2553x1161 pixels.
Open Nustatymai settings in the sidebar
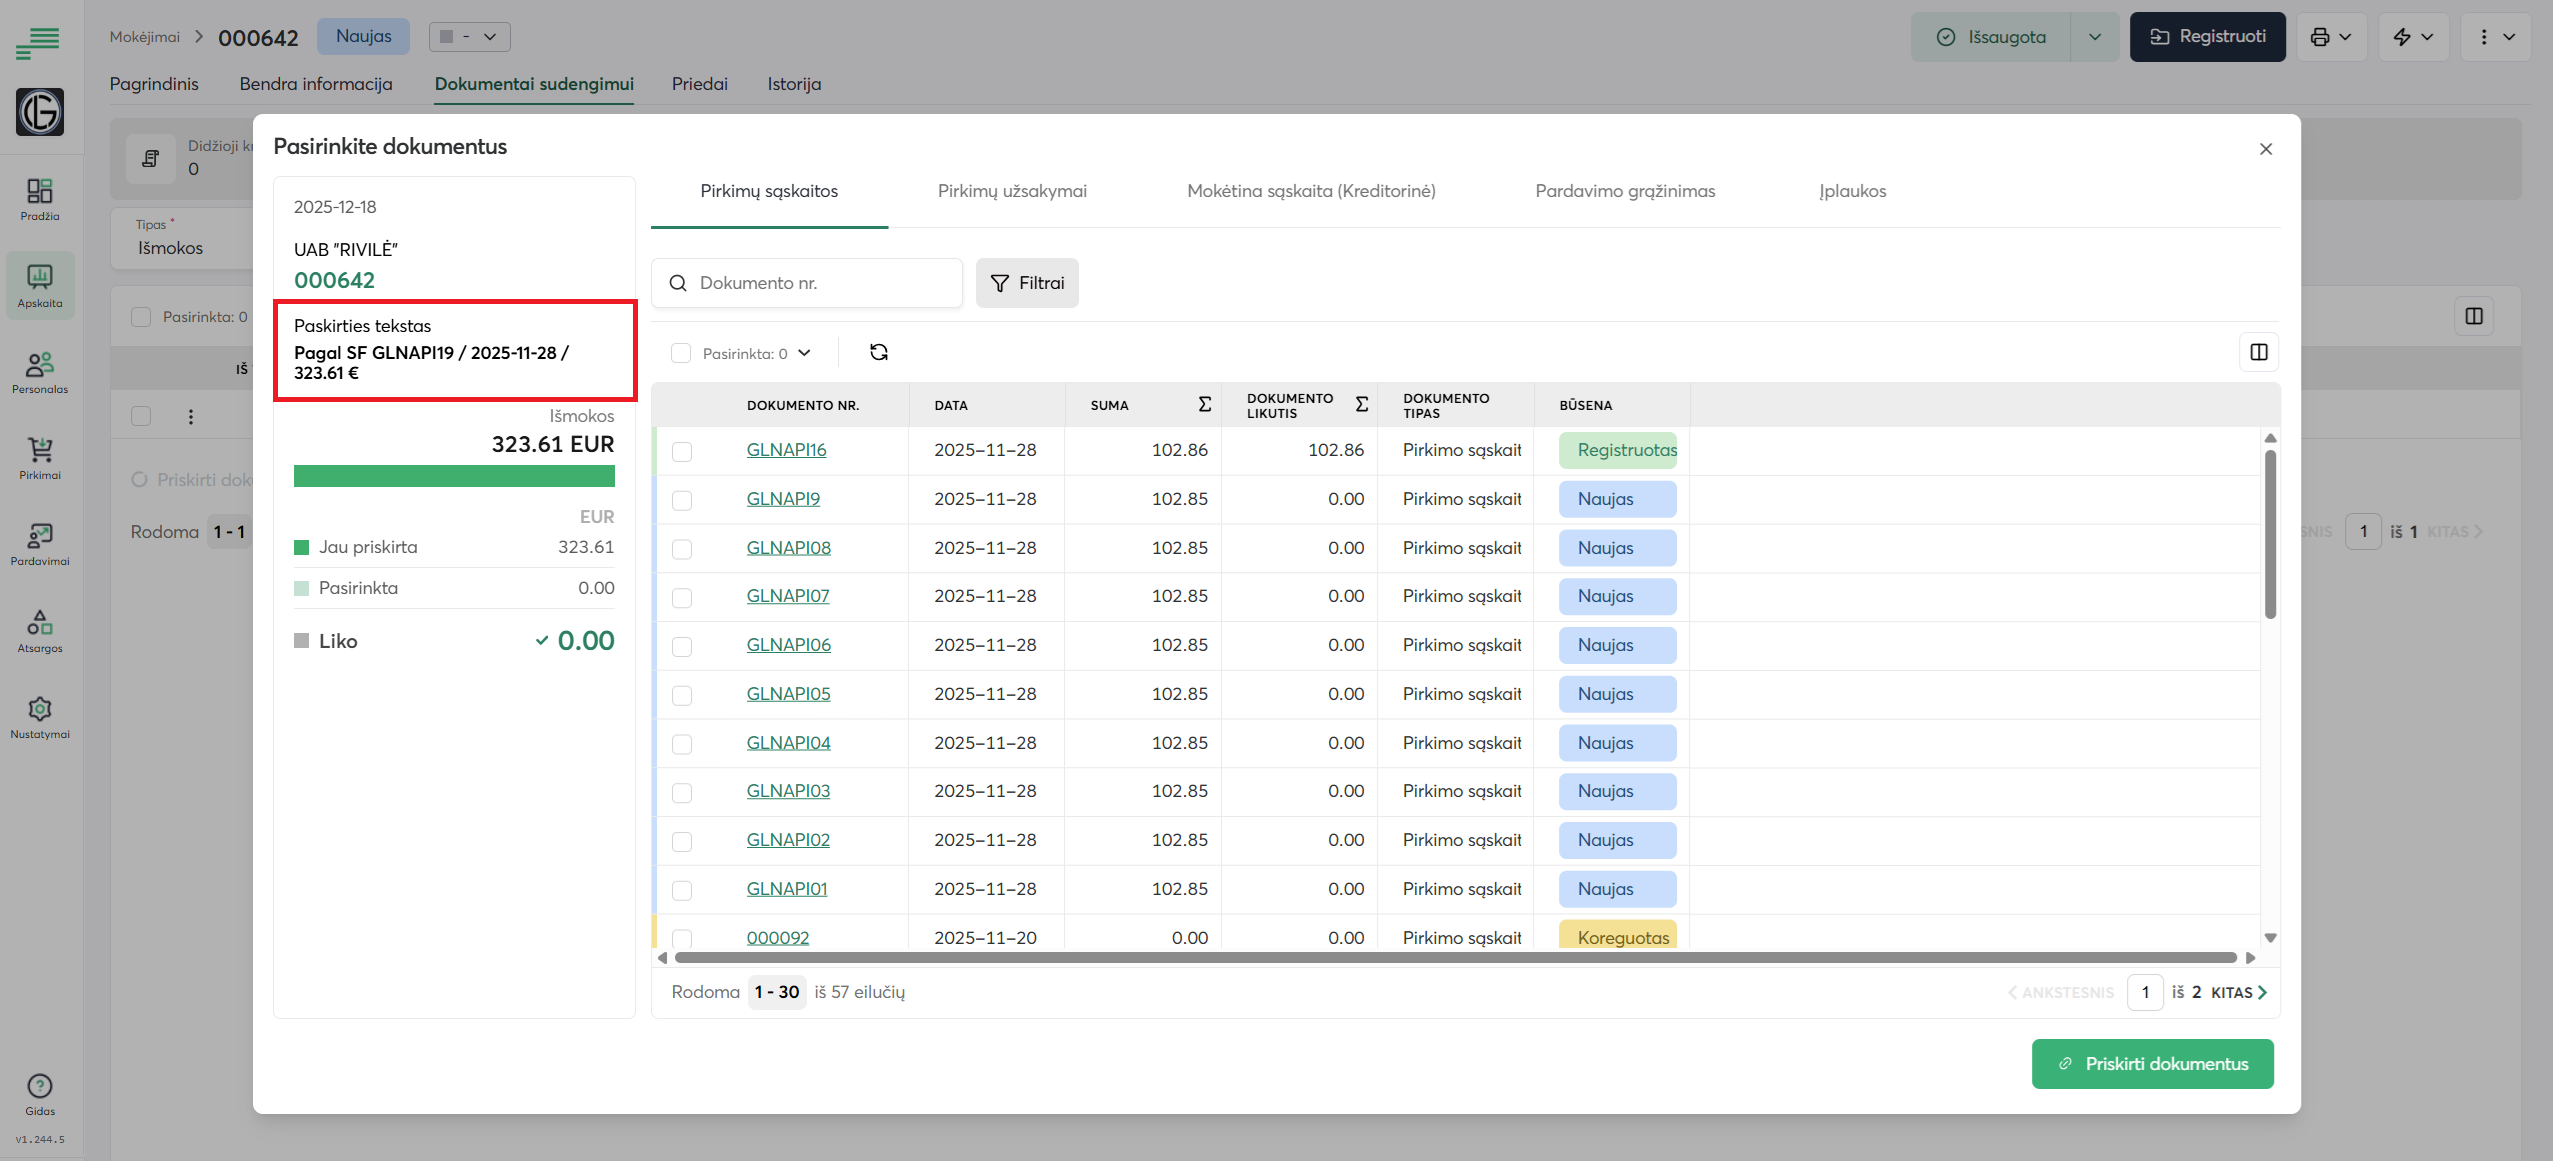[x=40, y=717]
